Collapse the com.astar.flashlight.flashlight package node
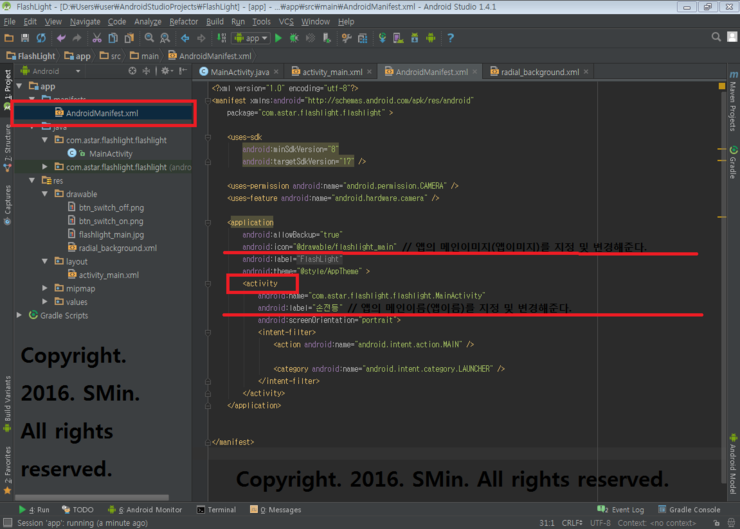 pos(45,140)
